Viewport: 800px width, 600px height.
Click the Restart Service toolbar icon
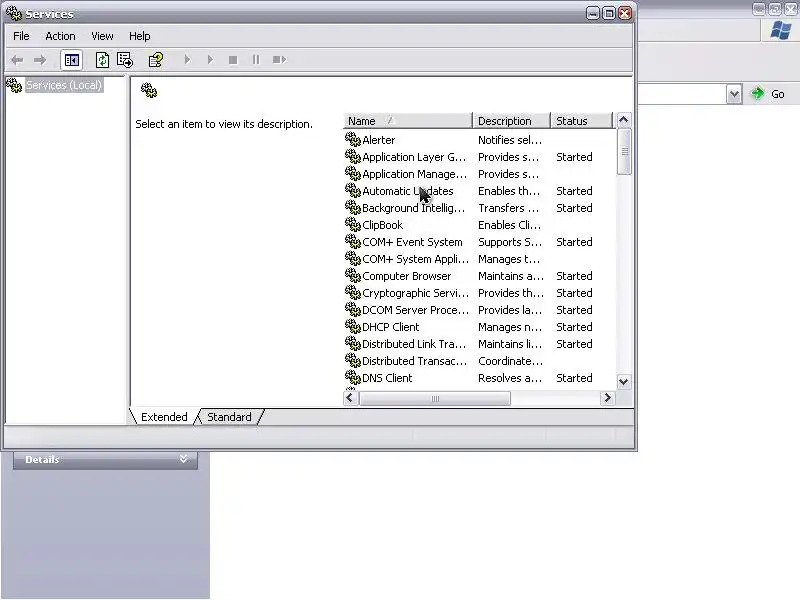coord(279,60)
